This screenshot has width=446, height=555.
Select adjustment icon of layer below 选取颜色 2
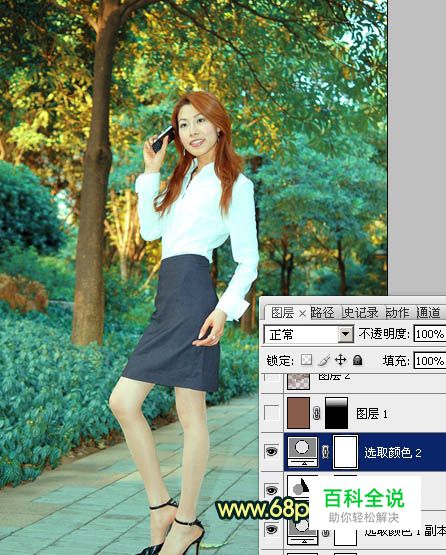click(299, 487)
